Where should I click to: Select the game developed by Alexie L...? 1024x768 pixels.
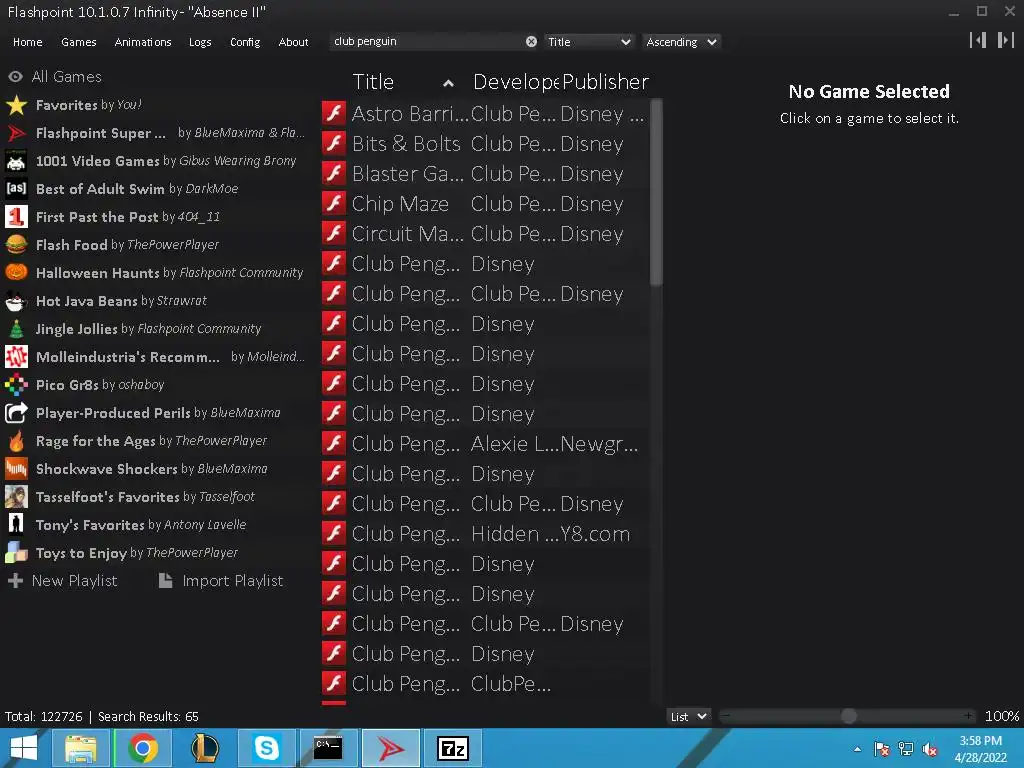[485, 443]
